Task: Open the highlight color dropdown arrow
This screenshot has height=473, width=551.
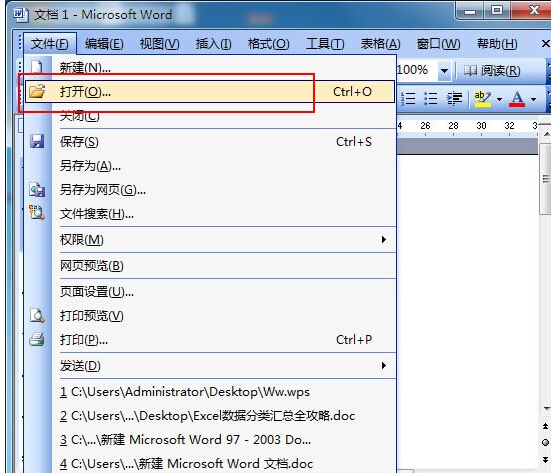Action: pos(499,99)
